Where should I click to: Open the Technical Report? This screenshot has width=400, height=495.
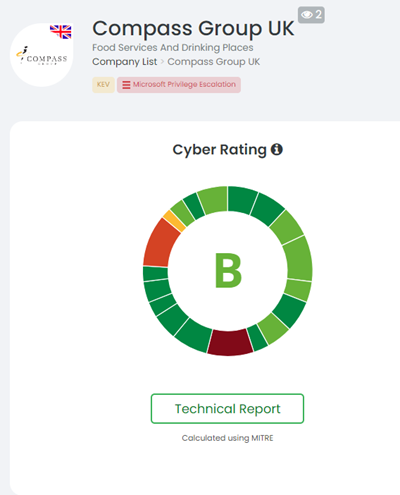click(x=227, y=409)
